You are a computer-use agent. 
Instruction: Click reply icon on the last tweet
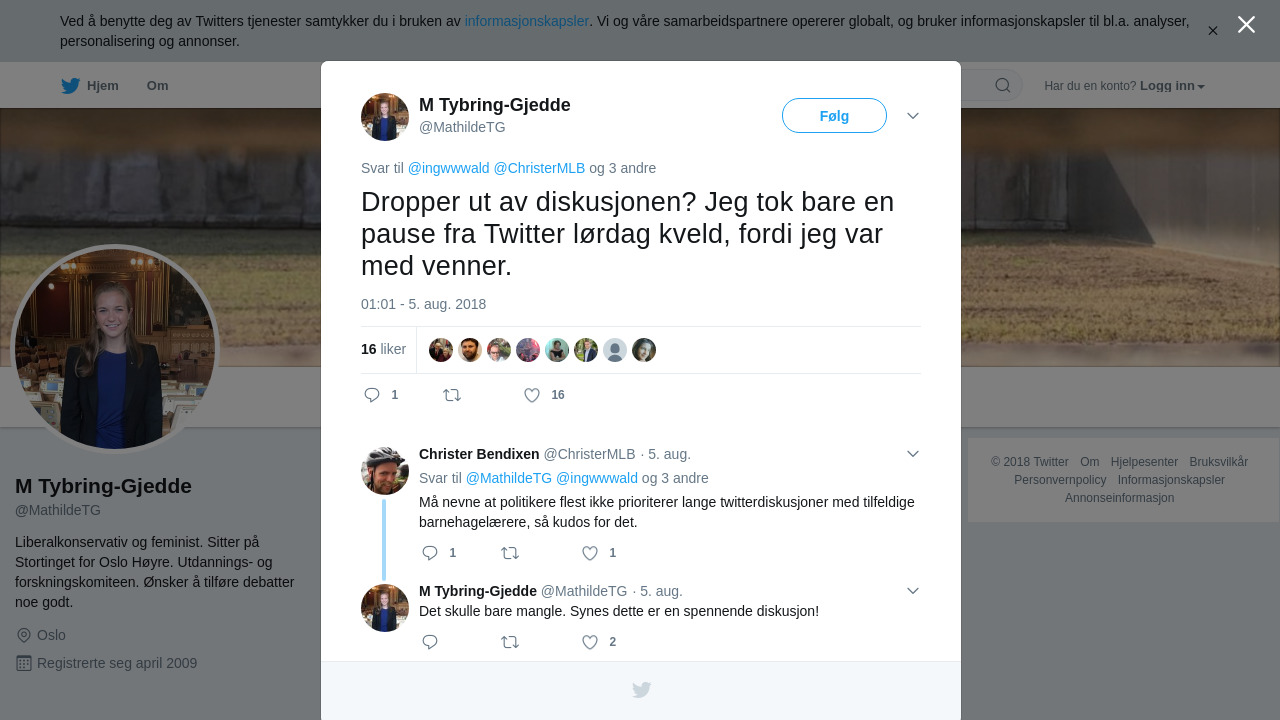[430, 642]
